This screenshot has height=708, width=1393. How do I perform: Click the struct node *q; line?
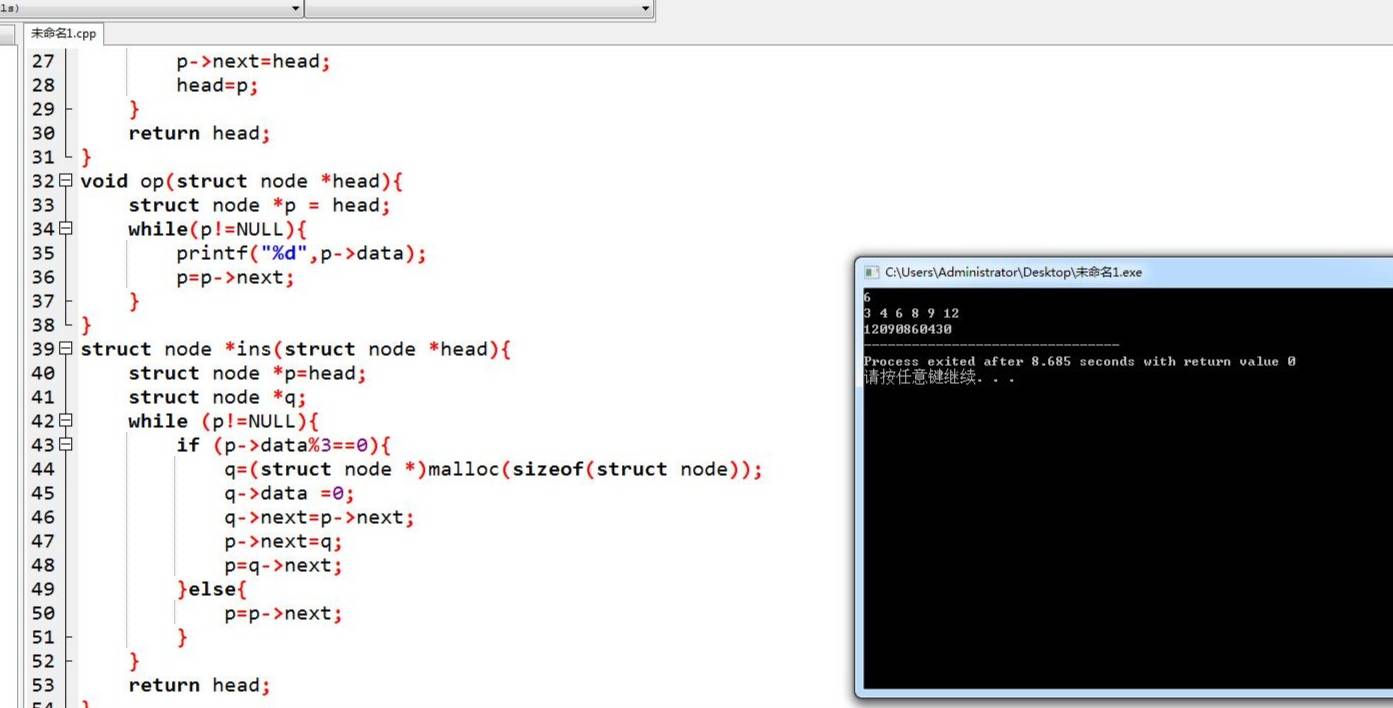coord(217,397)
